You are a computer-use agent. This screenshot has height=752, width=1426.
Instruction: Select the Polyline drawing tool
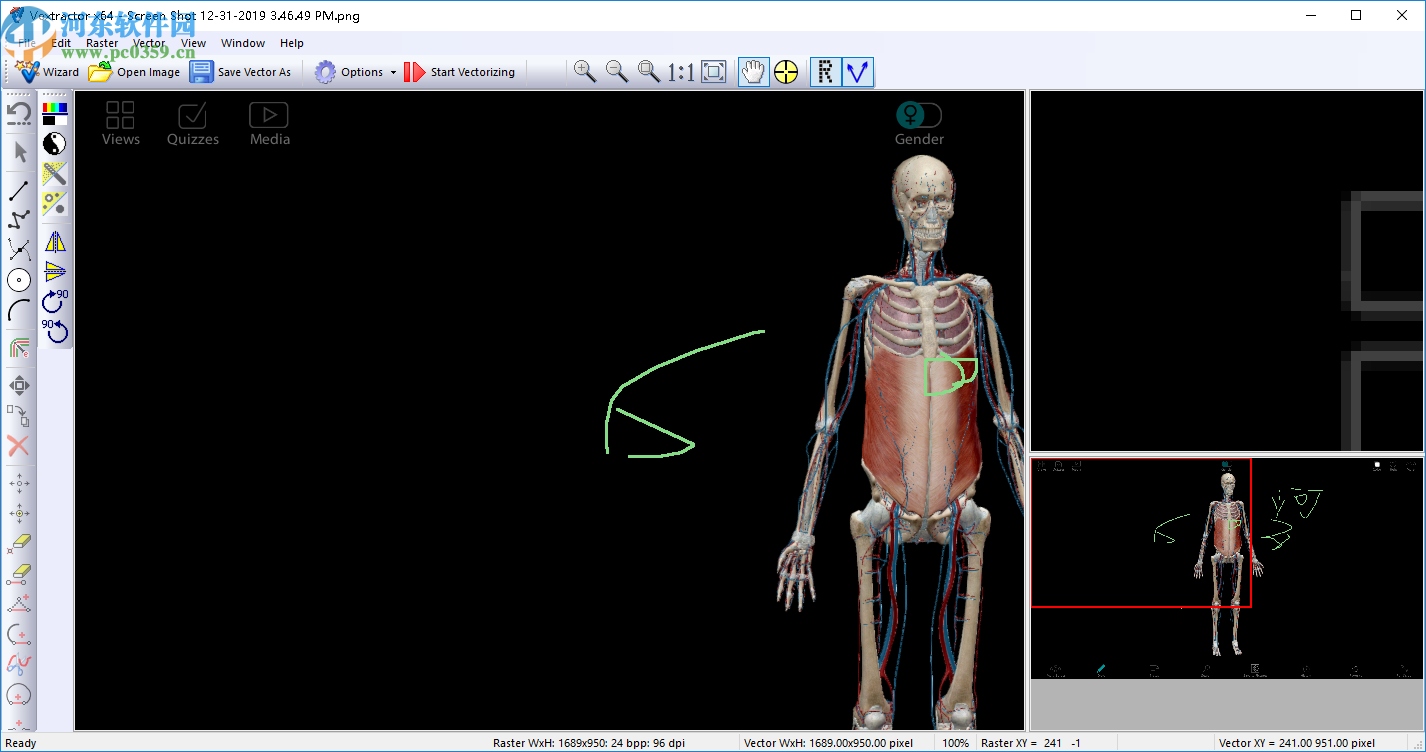click(x=19, y=220)
